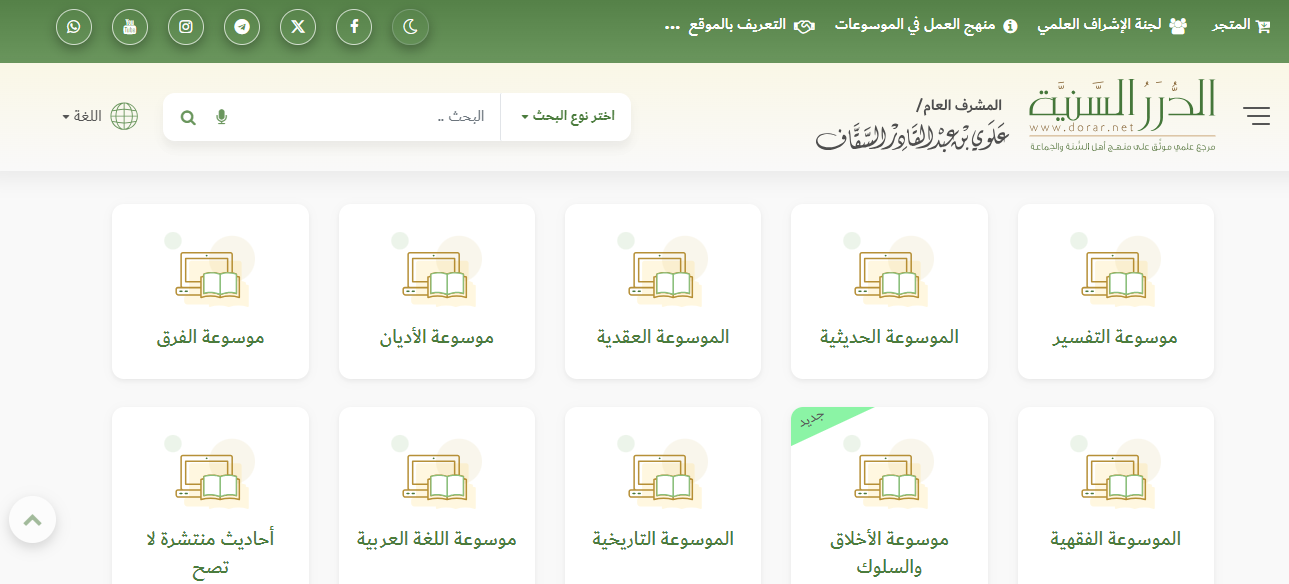
Task: Click علوي بن عبدالقادر السقاف signature
Action: tap(912, 138)
